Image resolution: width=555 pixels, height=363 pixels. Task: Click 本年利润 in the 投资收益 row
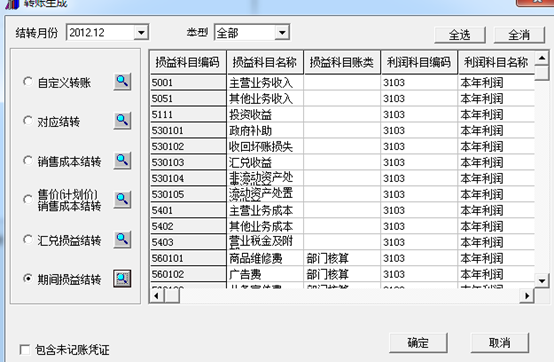point(496,114)
